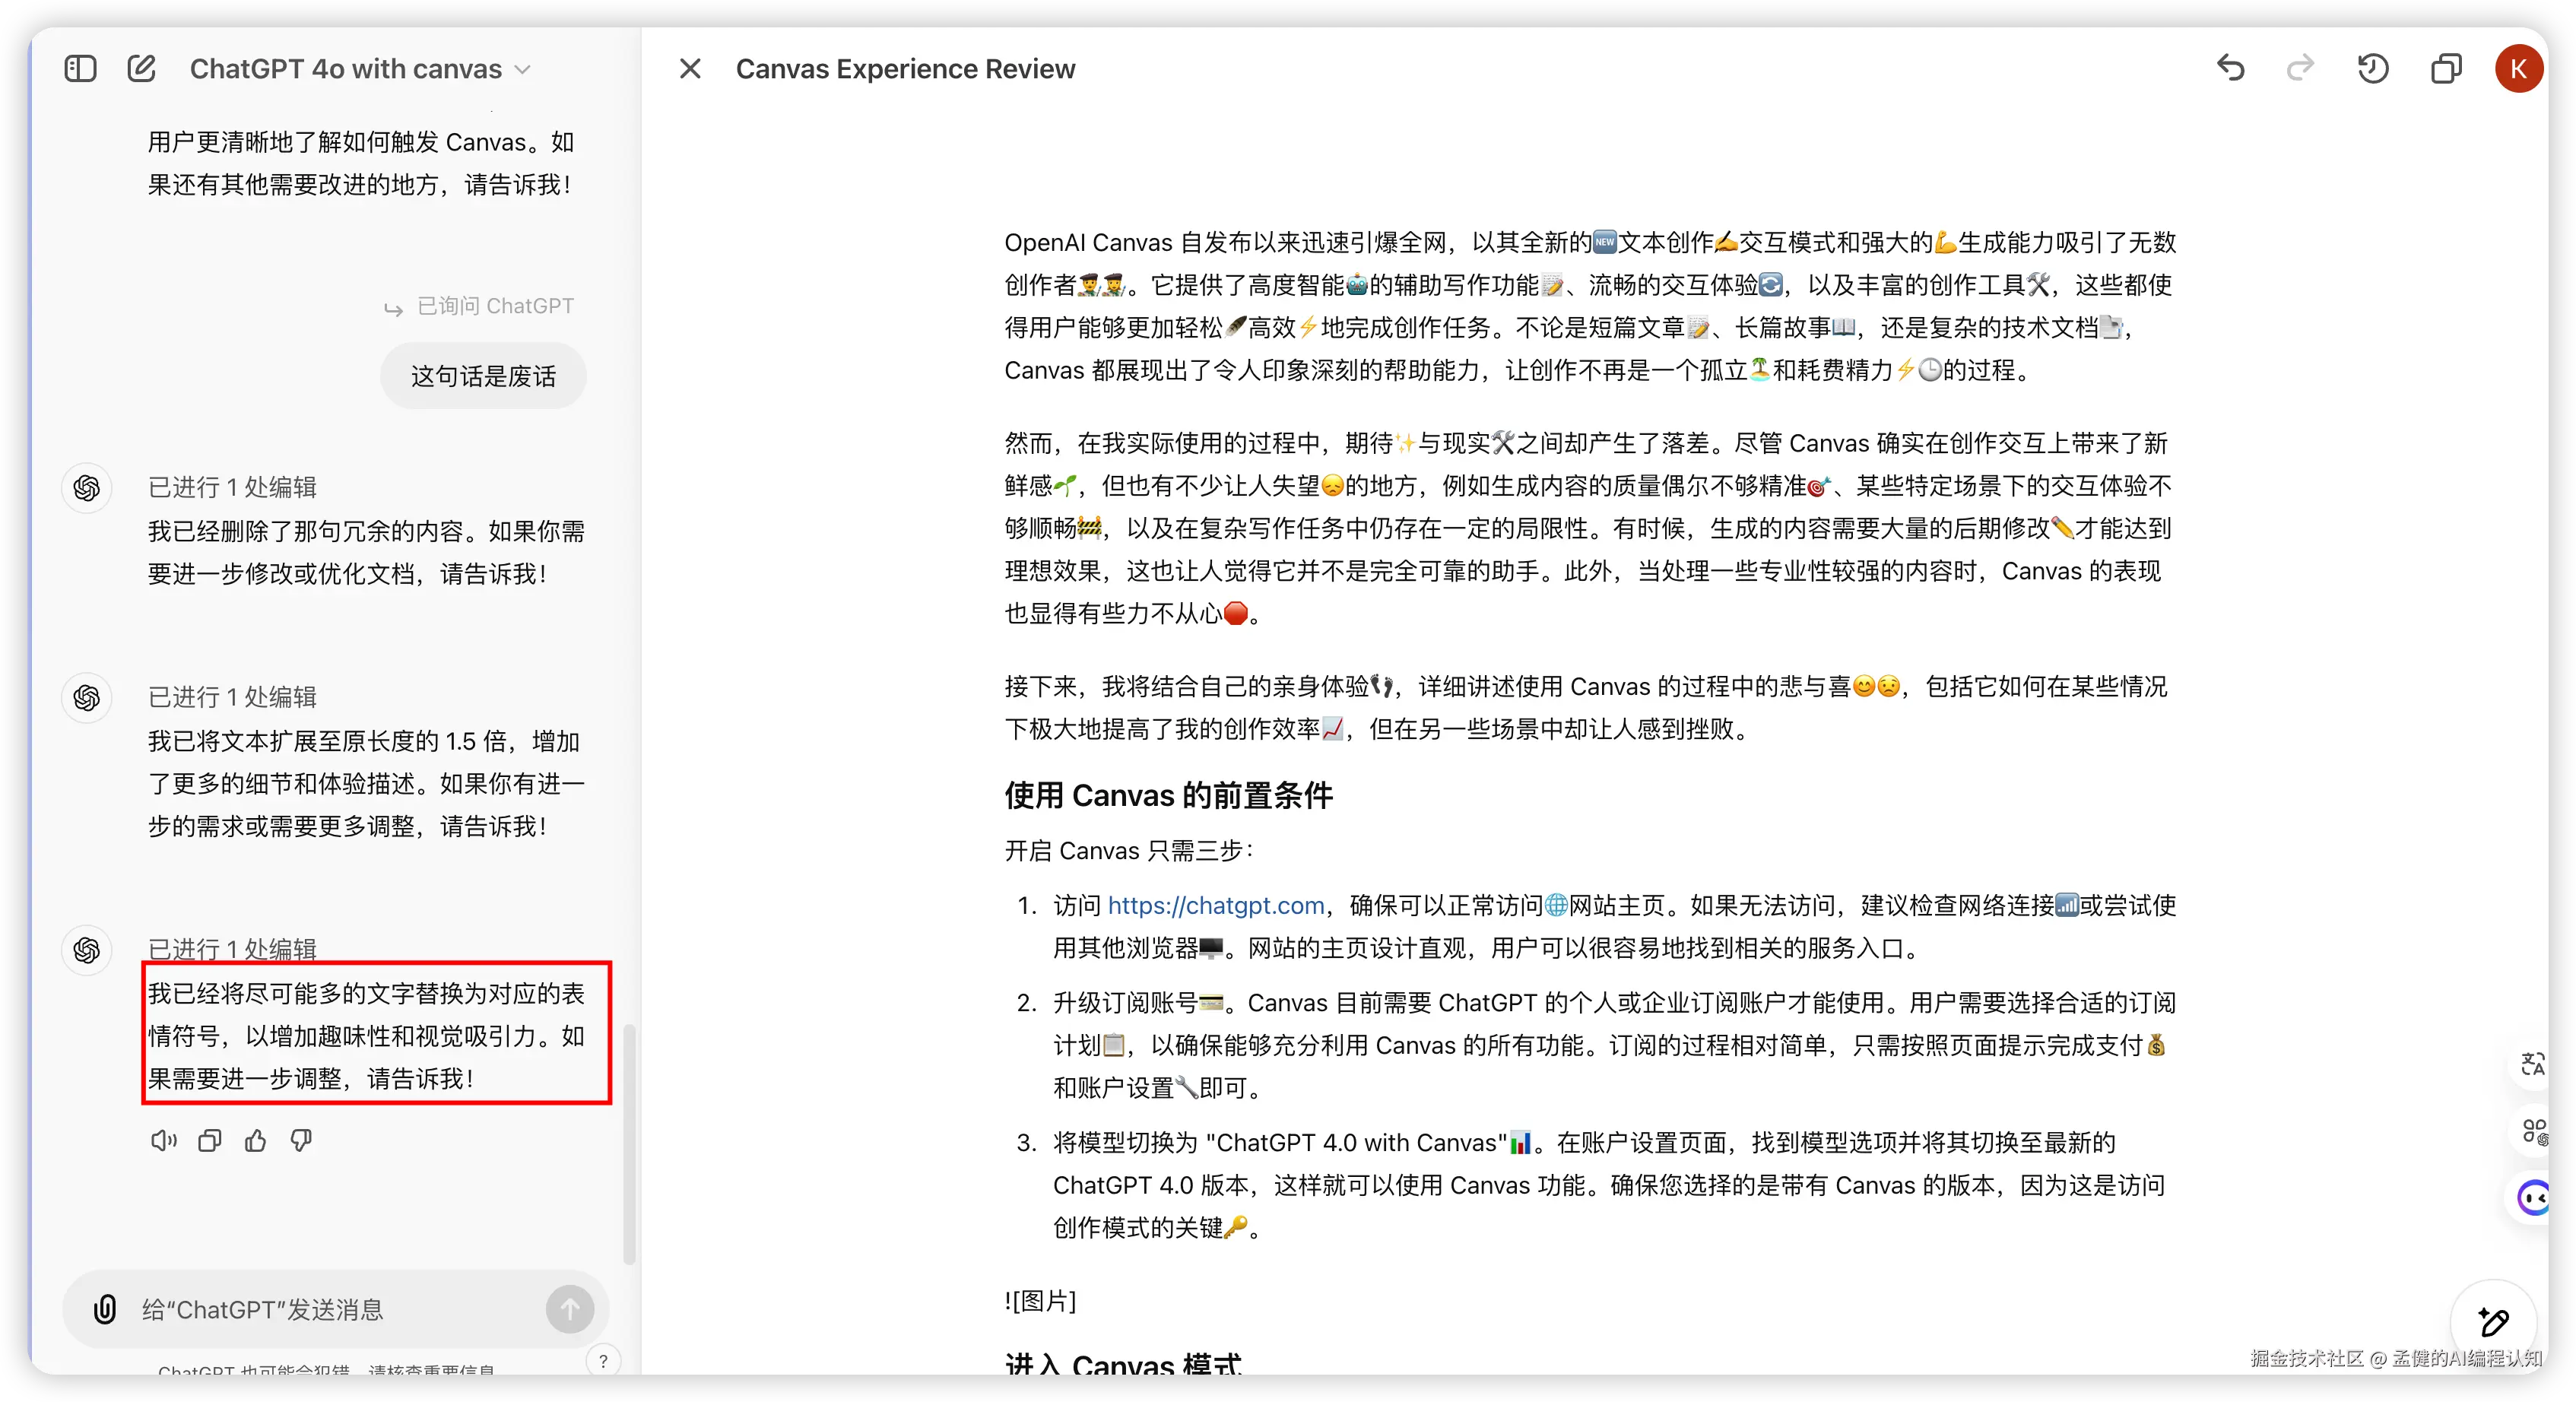This screenshot has width=2576, height=1402.
Task: Focus the message input field
Action: tap(335, 1309)
